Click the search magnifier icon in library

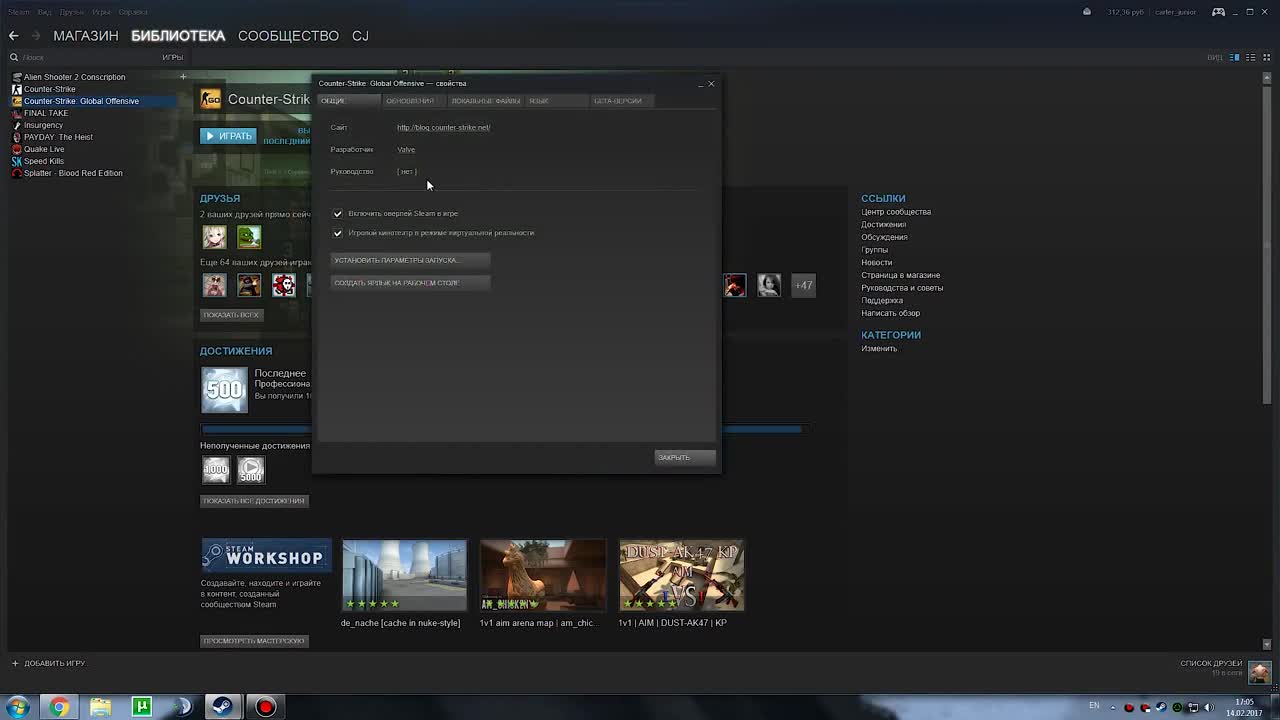(x=14, y=58)
